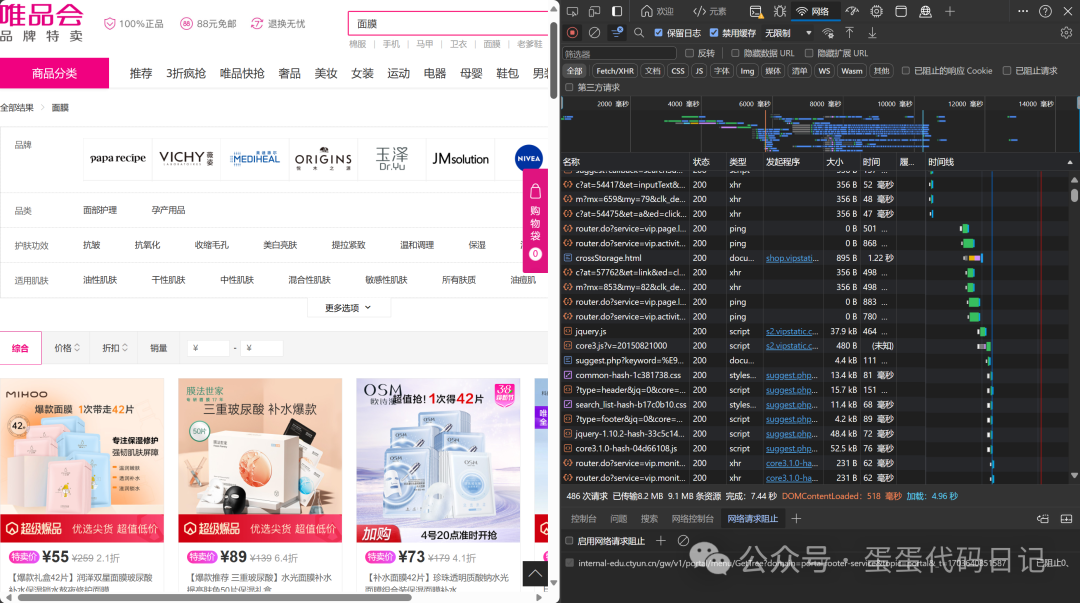1080x603 pixels.
Task: Open the Security icon tab in DevTools
Action: 926,11
